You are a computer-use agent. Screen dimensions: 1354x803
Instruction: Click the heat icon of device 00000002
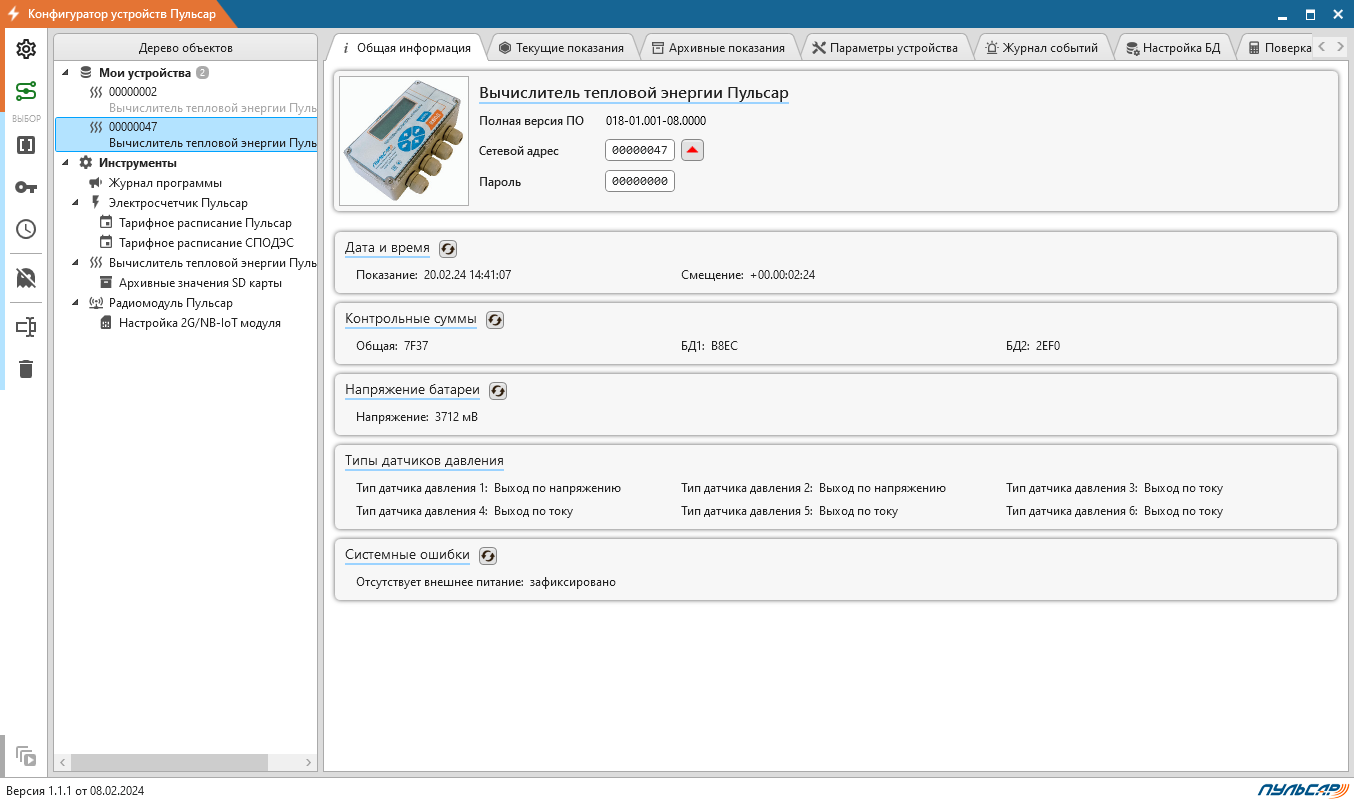click(x=96, y=92)
